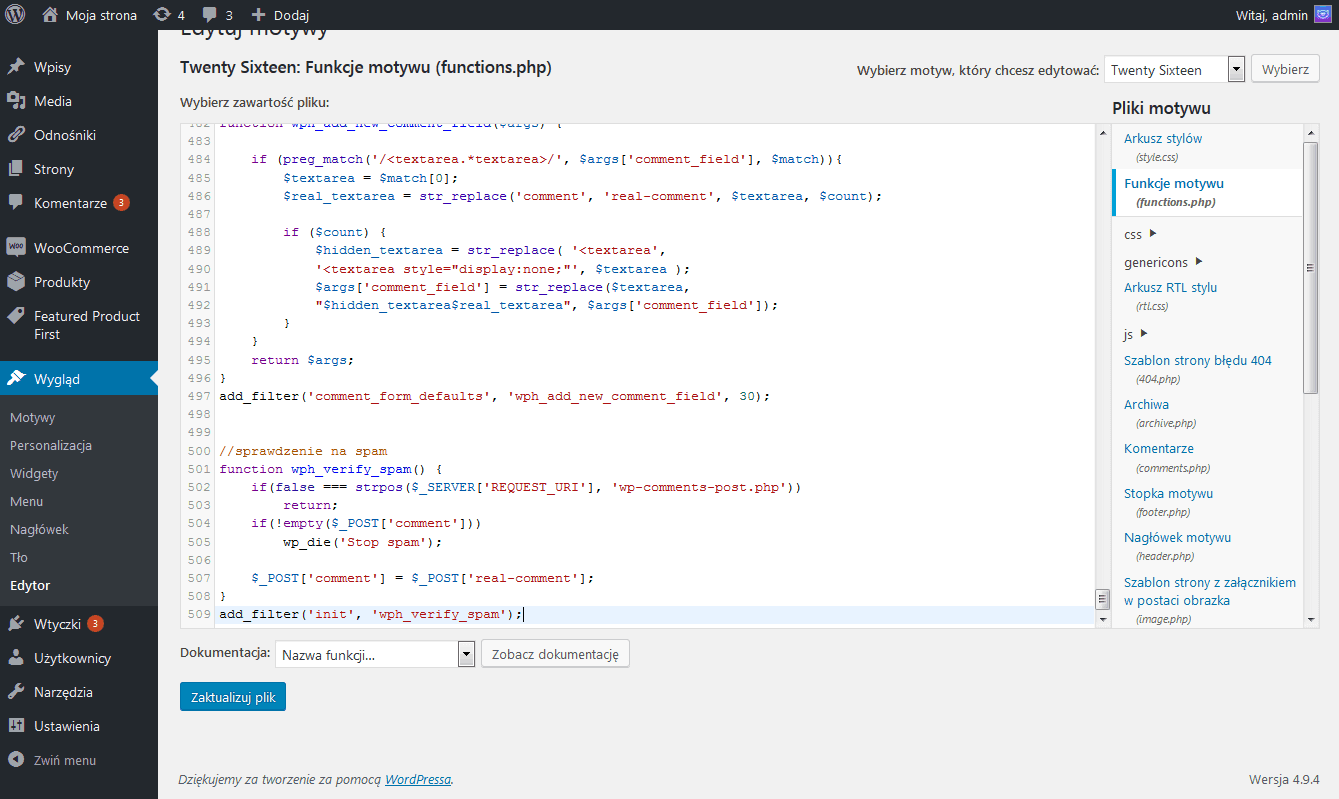Expand the css folder
Screen dimensions: 1339x799
[x=1153, y=234]
